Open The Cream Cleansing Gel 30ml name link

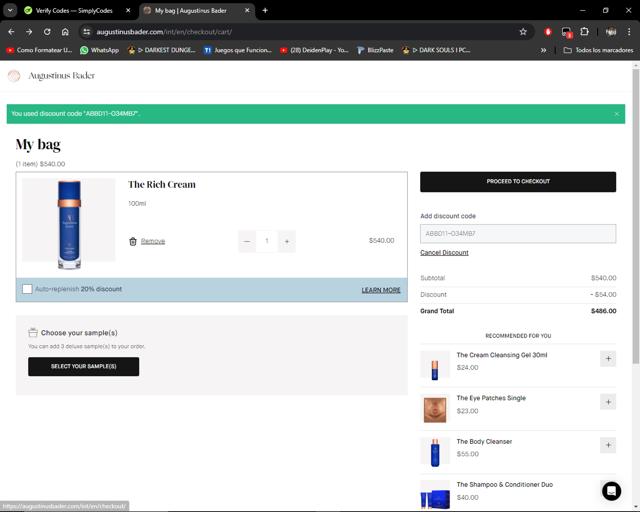click(502, 355)
